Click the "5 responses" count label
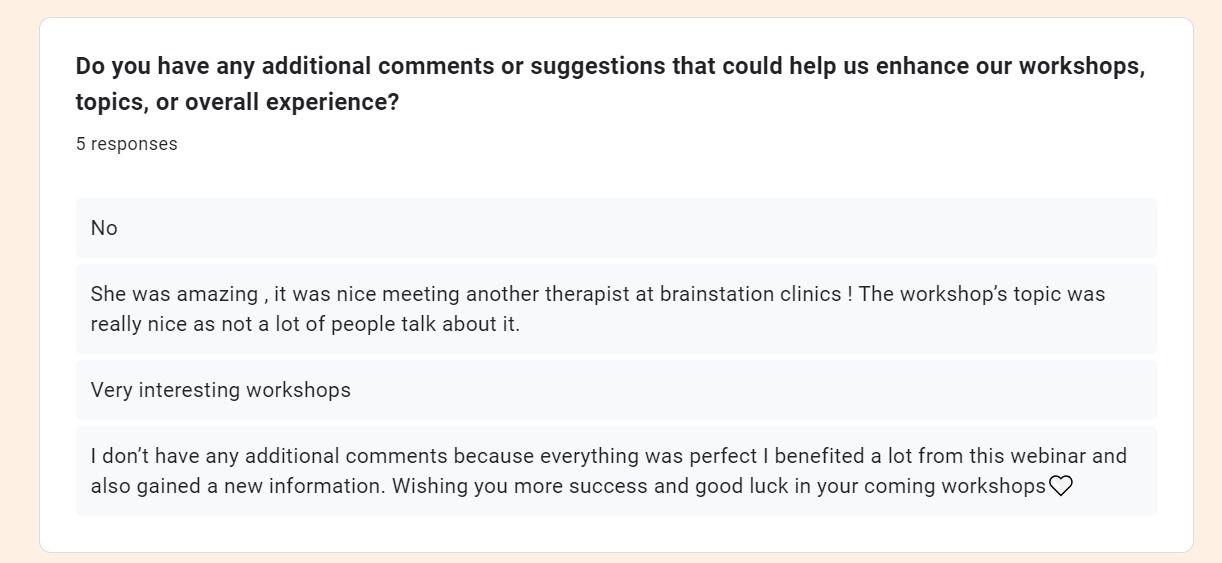 click(127, 144)
